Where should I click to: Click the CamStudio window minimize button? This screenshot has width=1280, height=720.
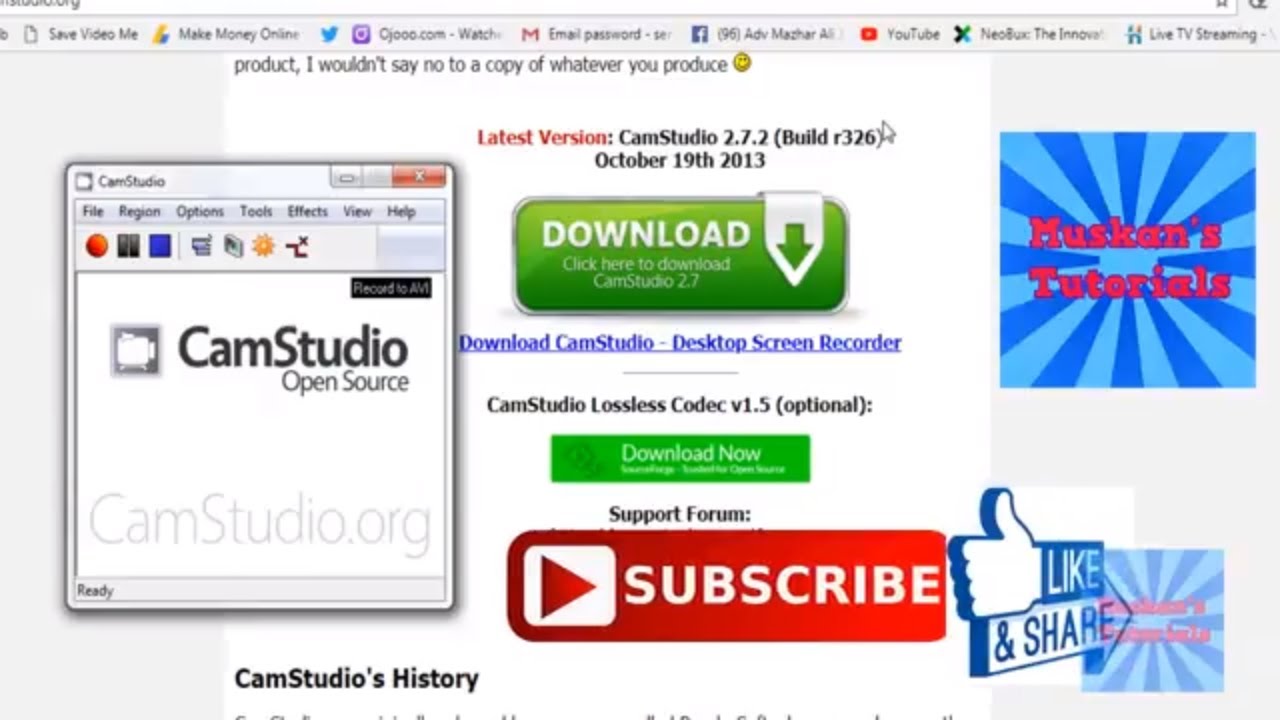pyautogui.click(x=347, y=178)
